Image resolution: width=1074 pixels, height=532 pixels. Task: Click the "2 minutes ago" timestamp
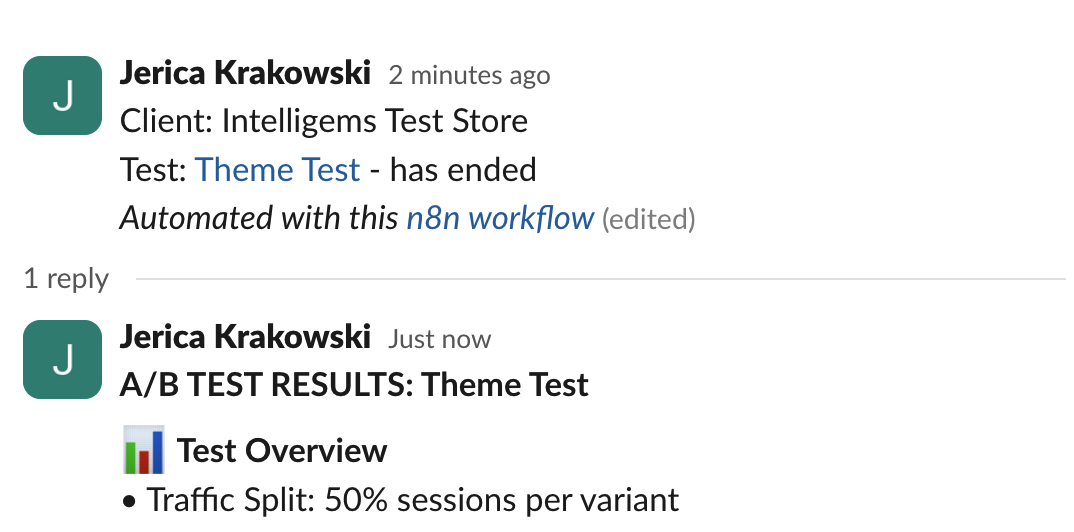469,75
